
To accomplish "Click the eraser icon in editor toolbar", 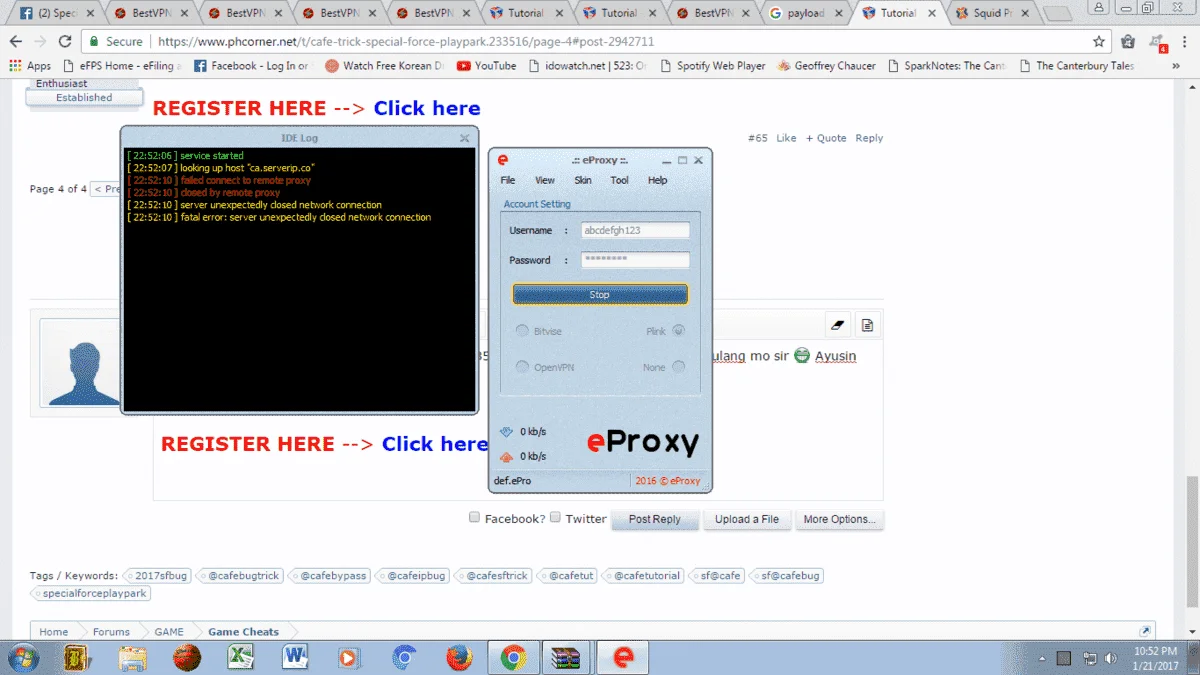I will (838, 325).
